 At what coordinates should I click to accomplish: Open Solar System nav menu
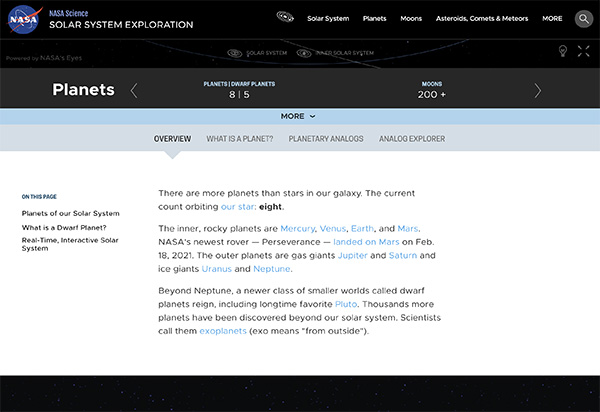pos(328,18)
